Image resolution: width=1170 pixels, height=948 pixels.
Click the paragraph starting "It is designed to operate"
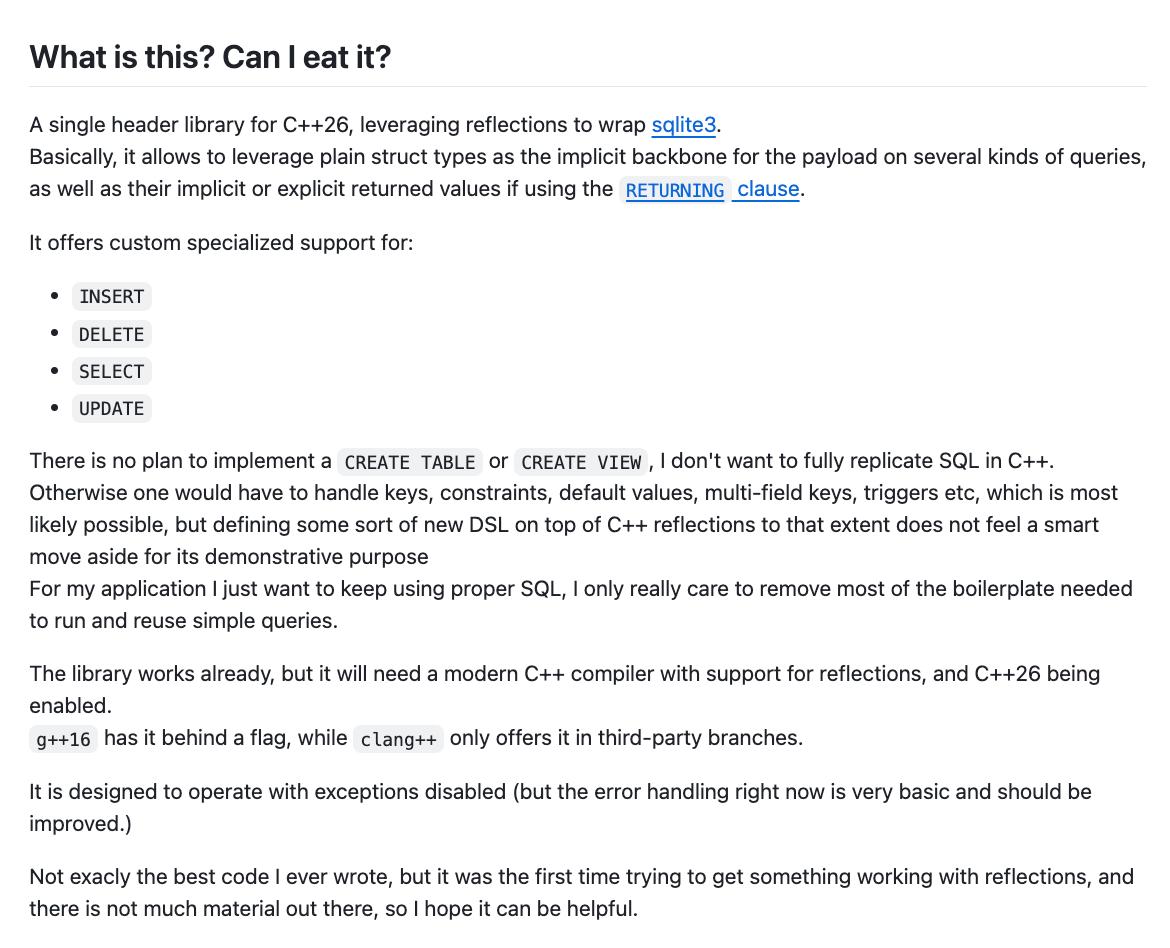point(560,807)
